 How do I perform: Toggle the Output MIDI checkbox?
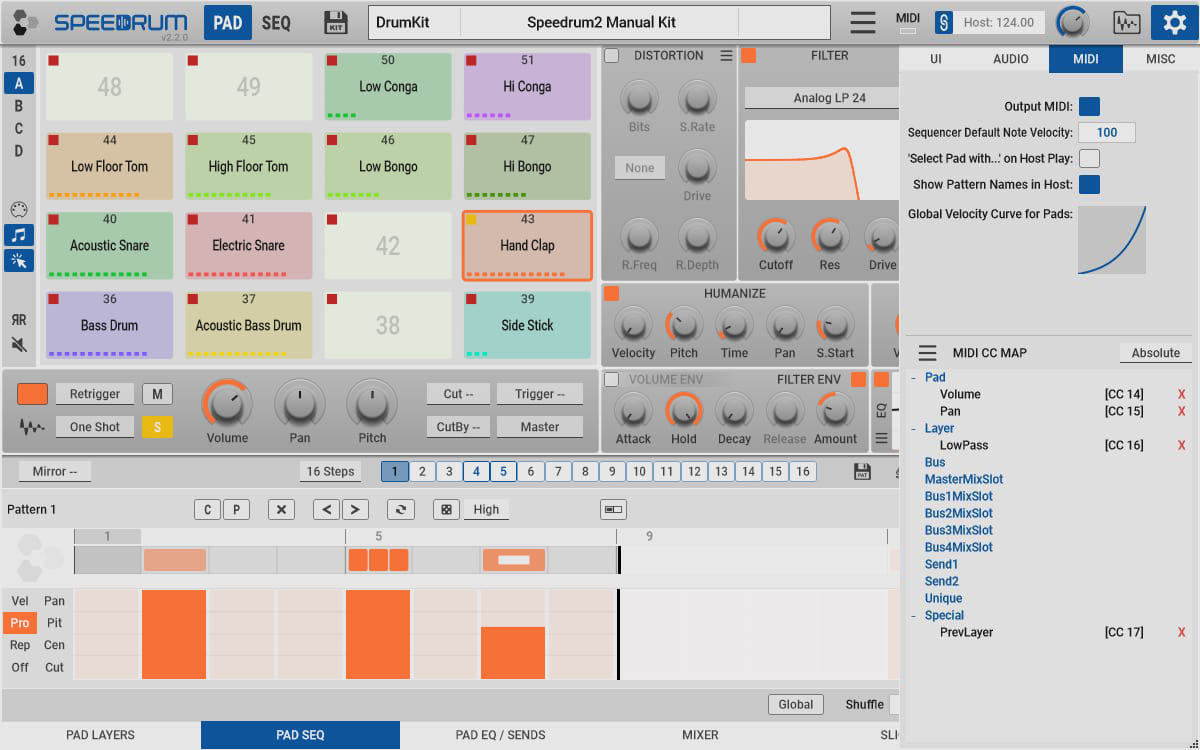point(1089,107)
